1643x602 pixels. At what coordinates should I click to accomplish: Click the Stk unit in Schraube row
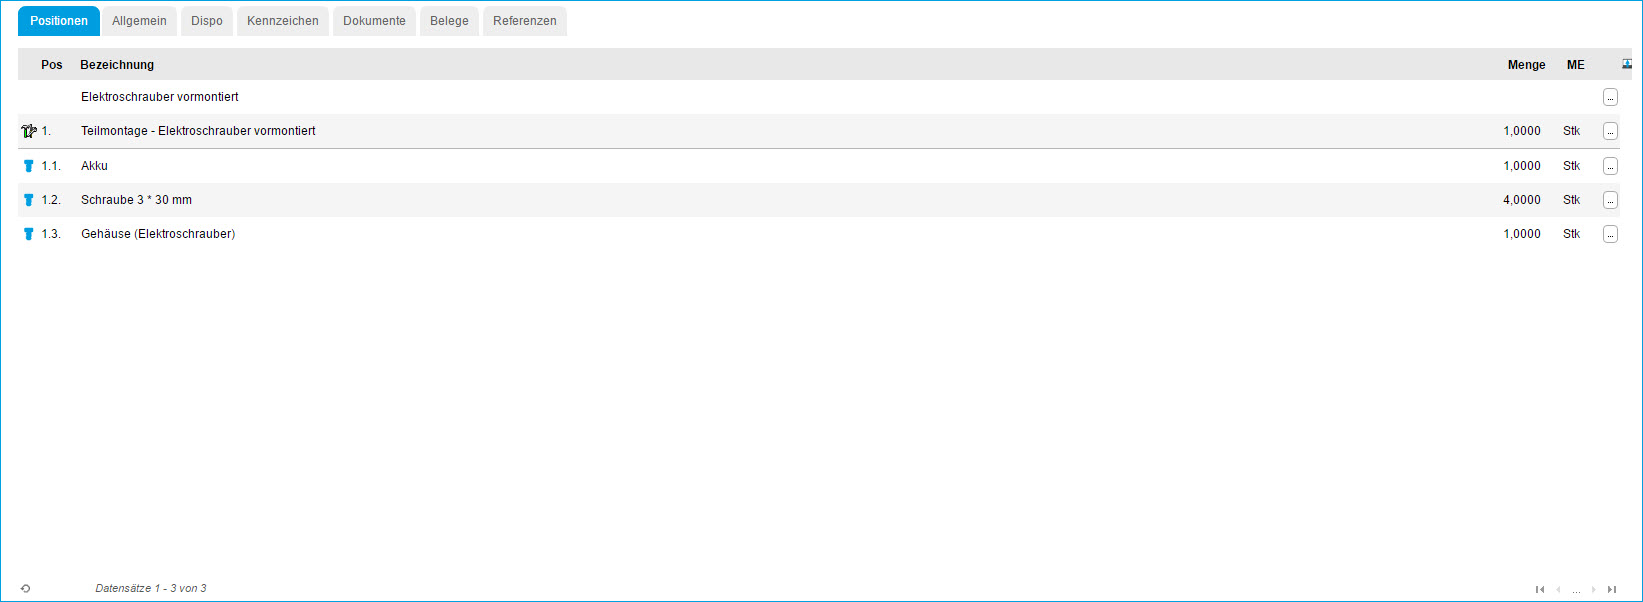(1571, 200)
